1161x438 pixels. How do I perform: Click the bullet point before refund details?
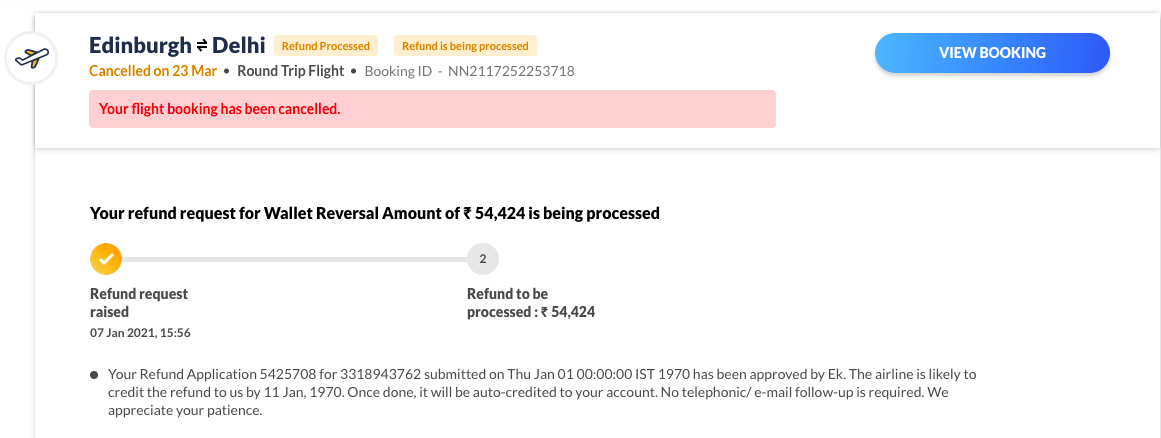click(x=94, y=375)
